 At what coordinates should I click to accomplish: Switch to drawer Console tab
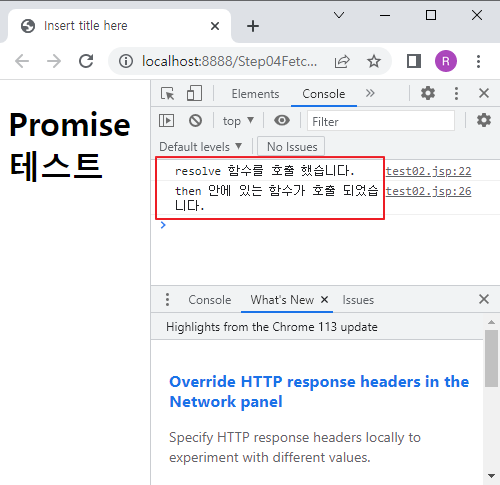[x=210, y=300]
